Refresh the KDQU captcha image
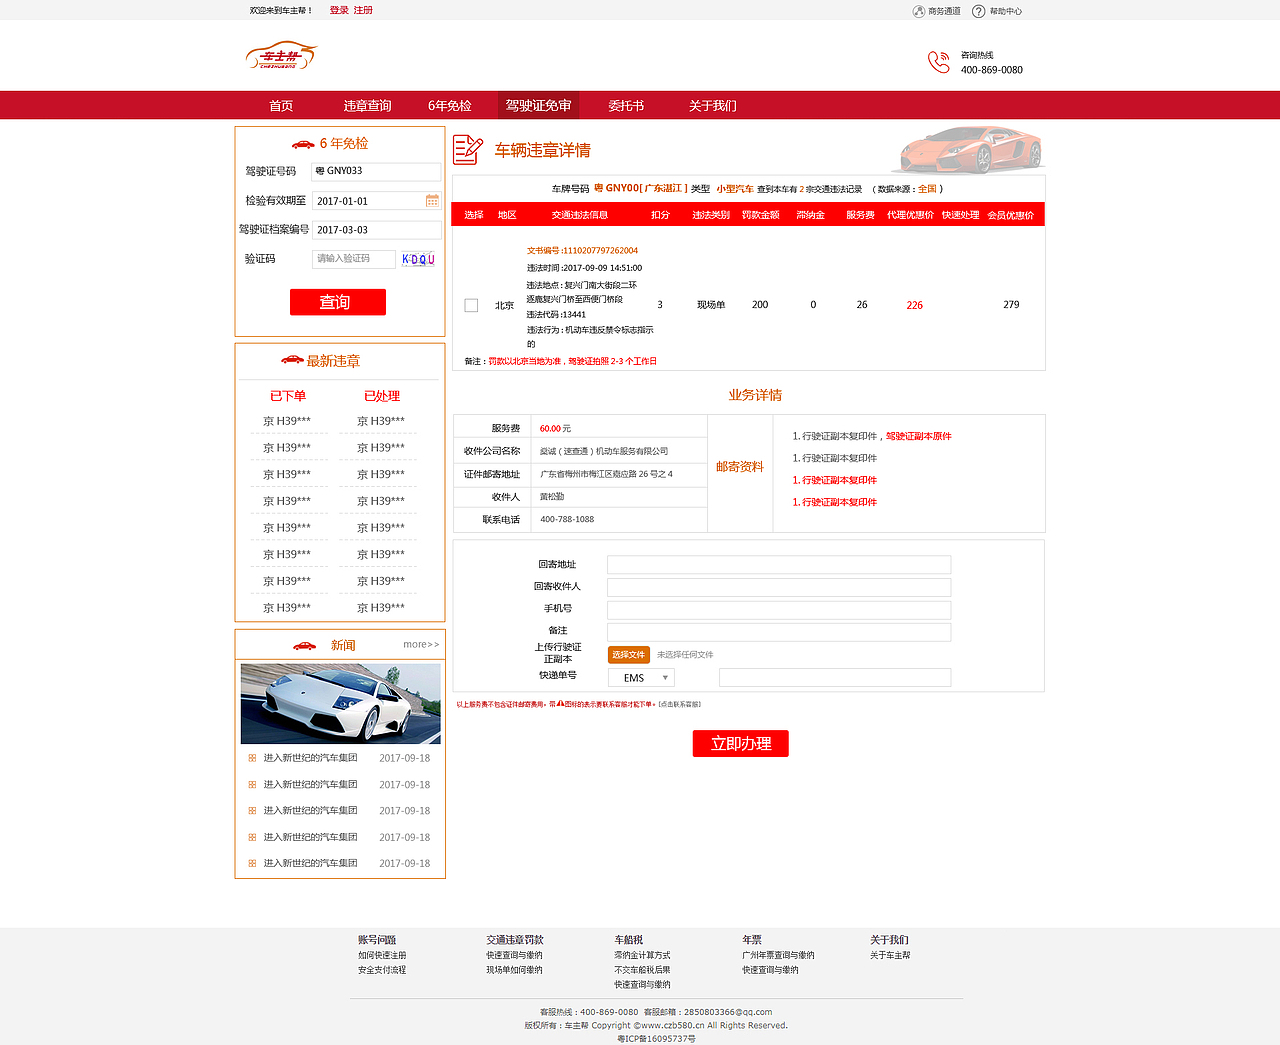 [418, 259]
